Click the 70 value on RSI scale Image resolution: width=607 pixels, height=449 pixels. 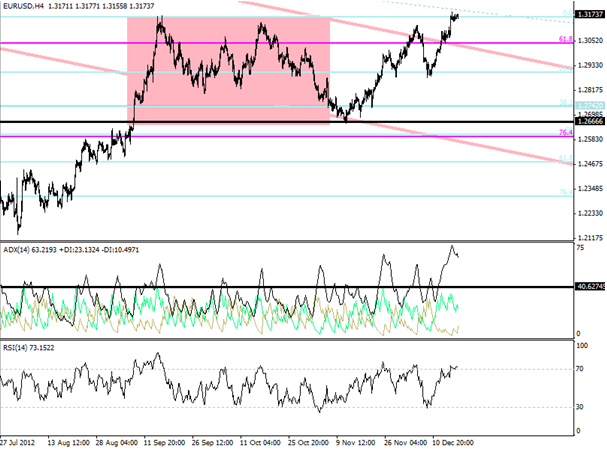coord(580,369)
